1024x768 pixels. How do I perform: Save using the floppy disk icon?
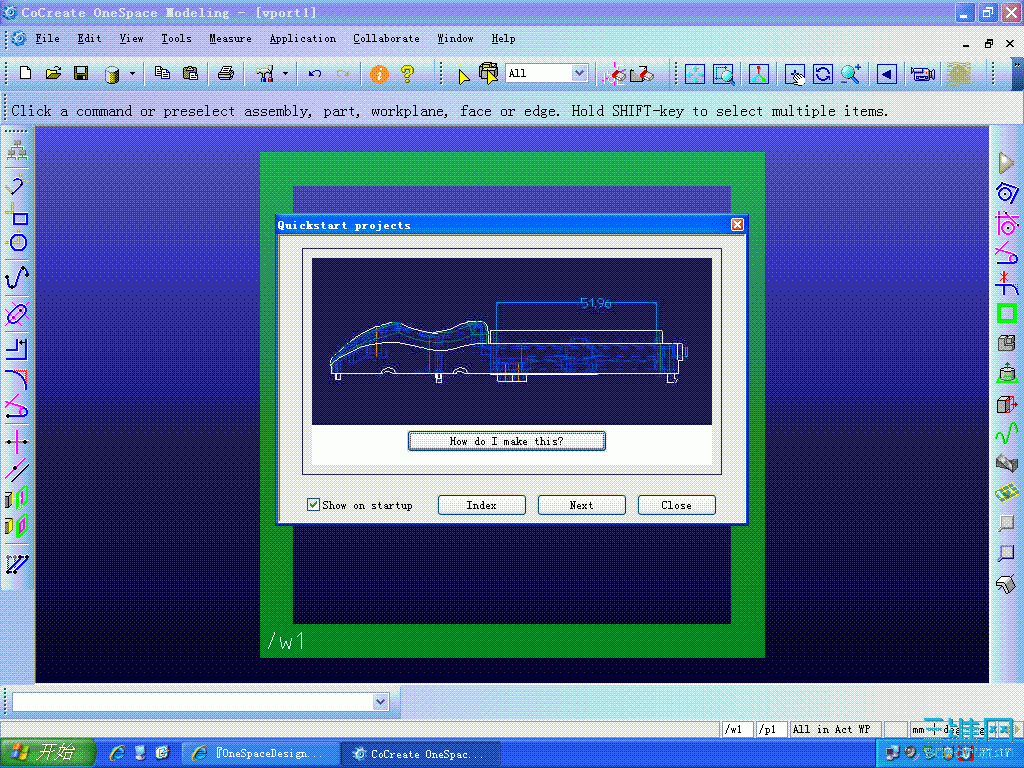81,73
